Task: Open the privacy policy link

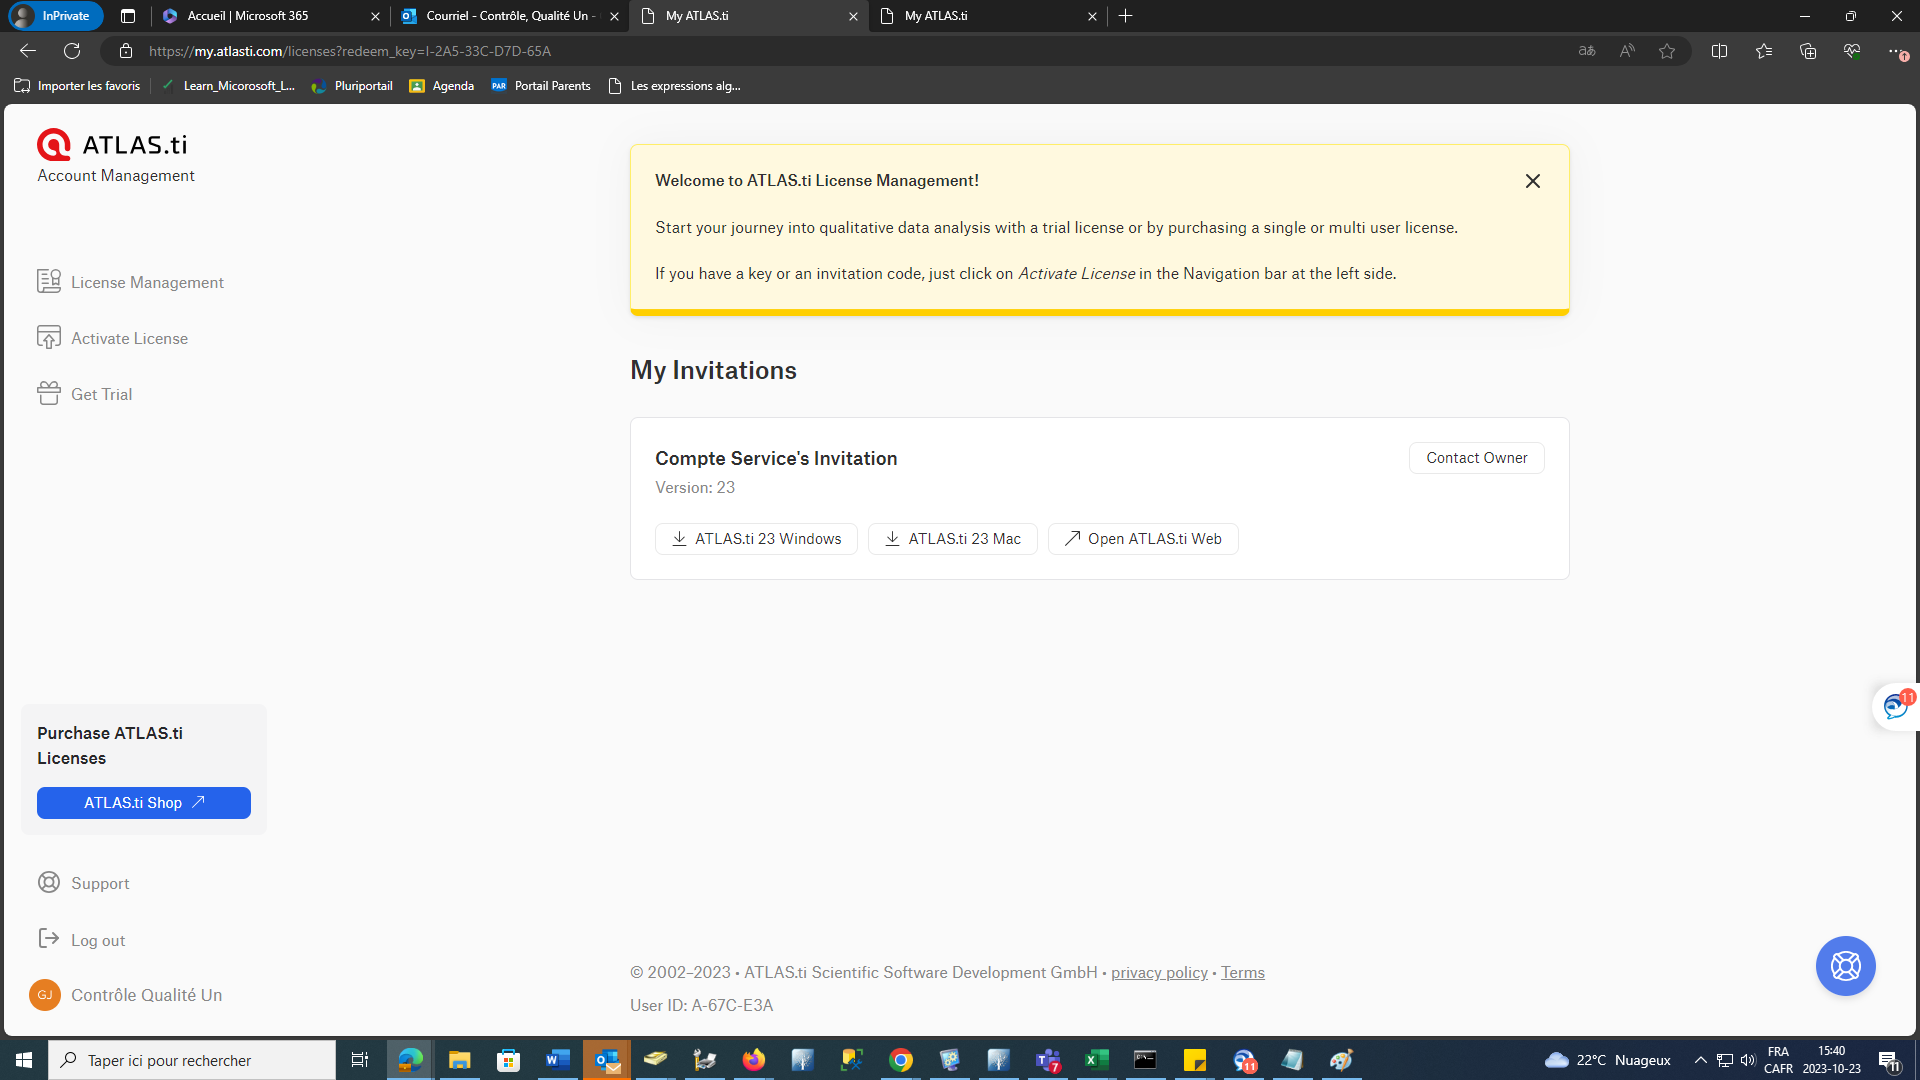Action: click(x=1159, y=973)
